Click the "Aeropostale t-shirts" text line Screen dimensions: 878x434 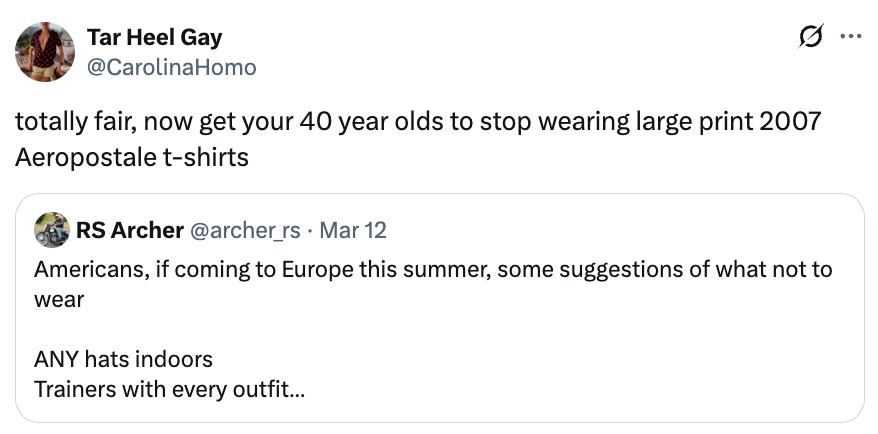(131, 157)
